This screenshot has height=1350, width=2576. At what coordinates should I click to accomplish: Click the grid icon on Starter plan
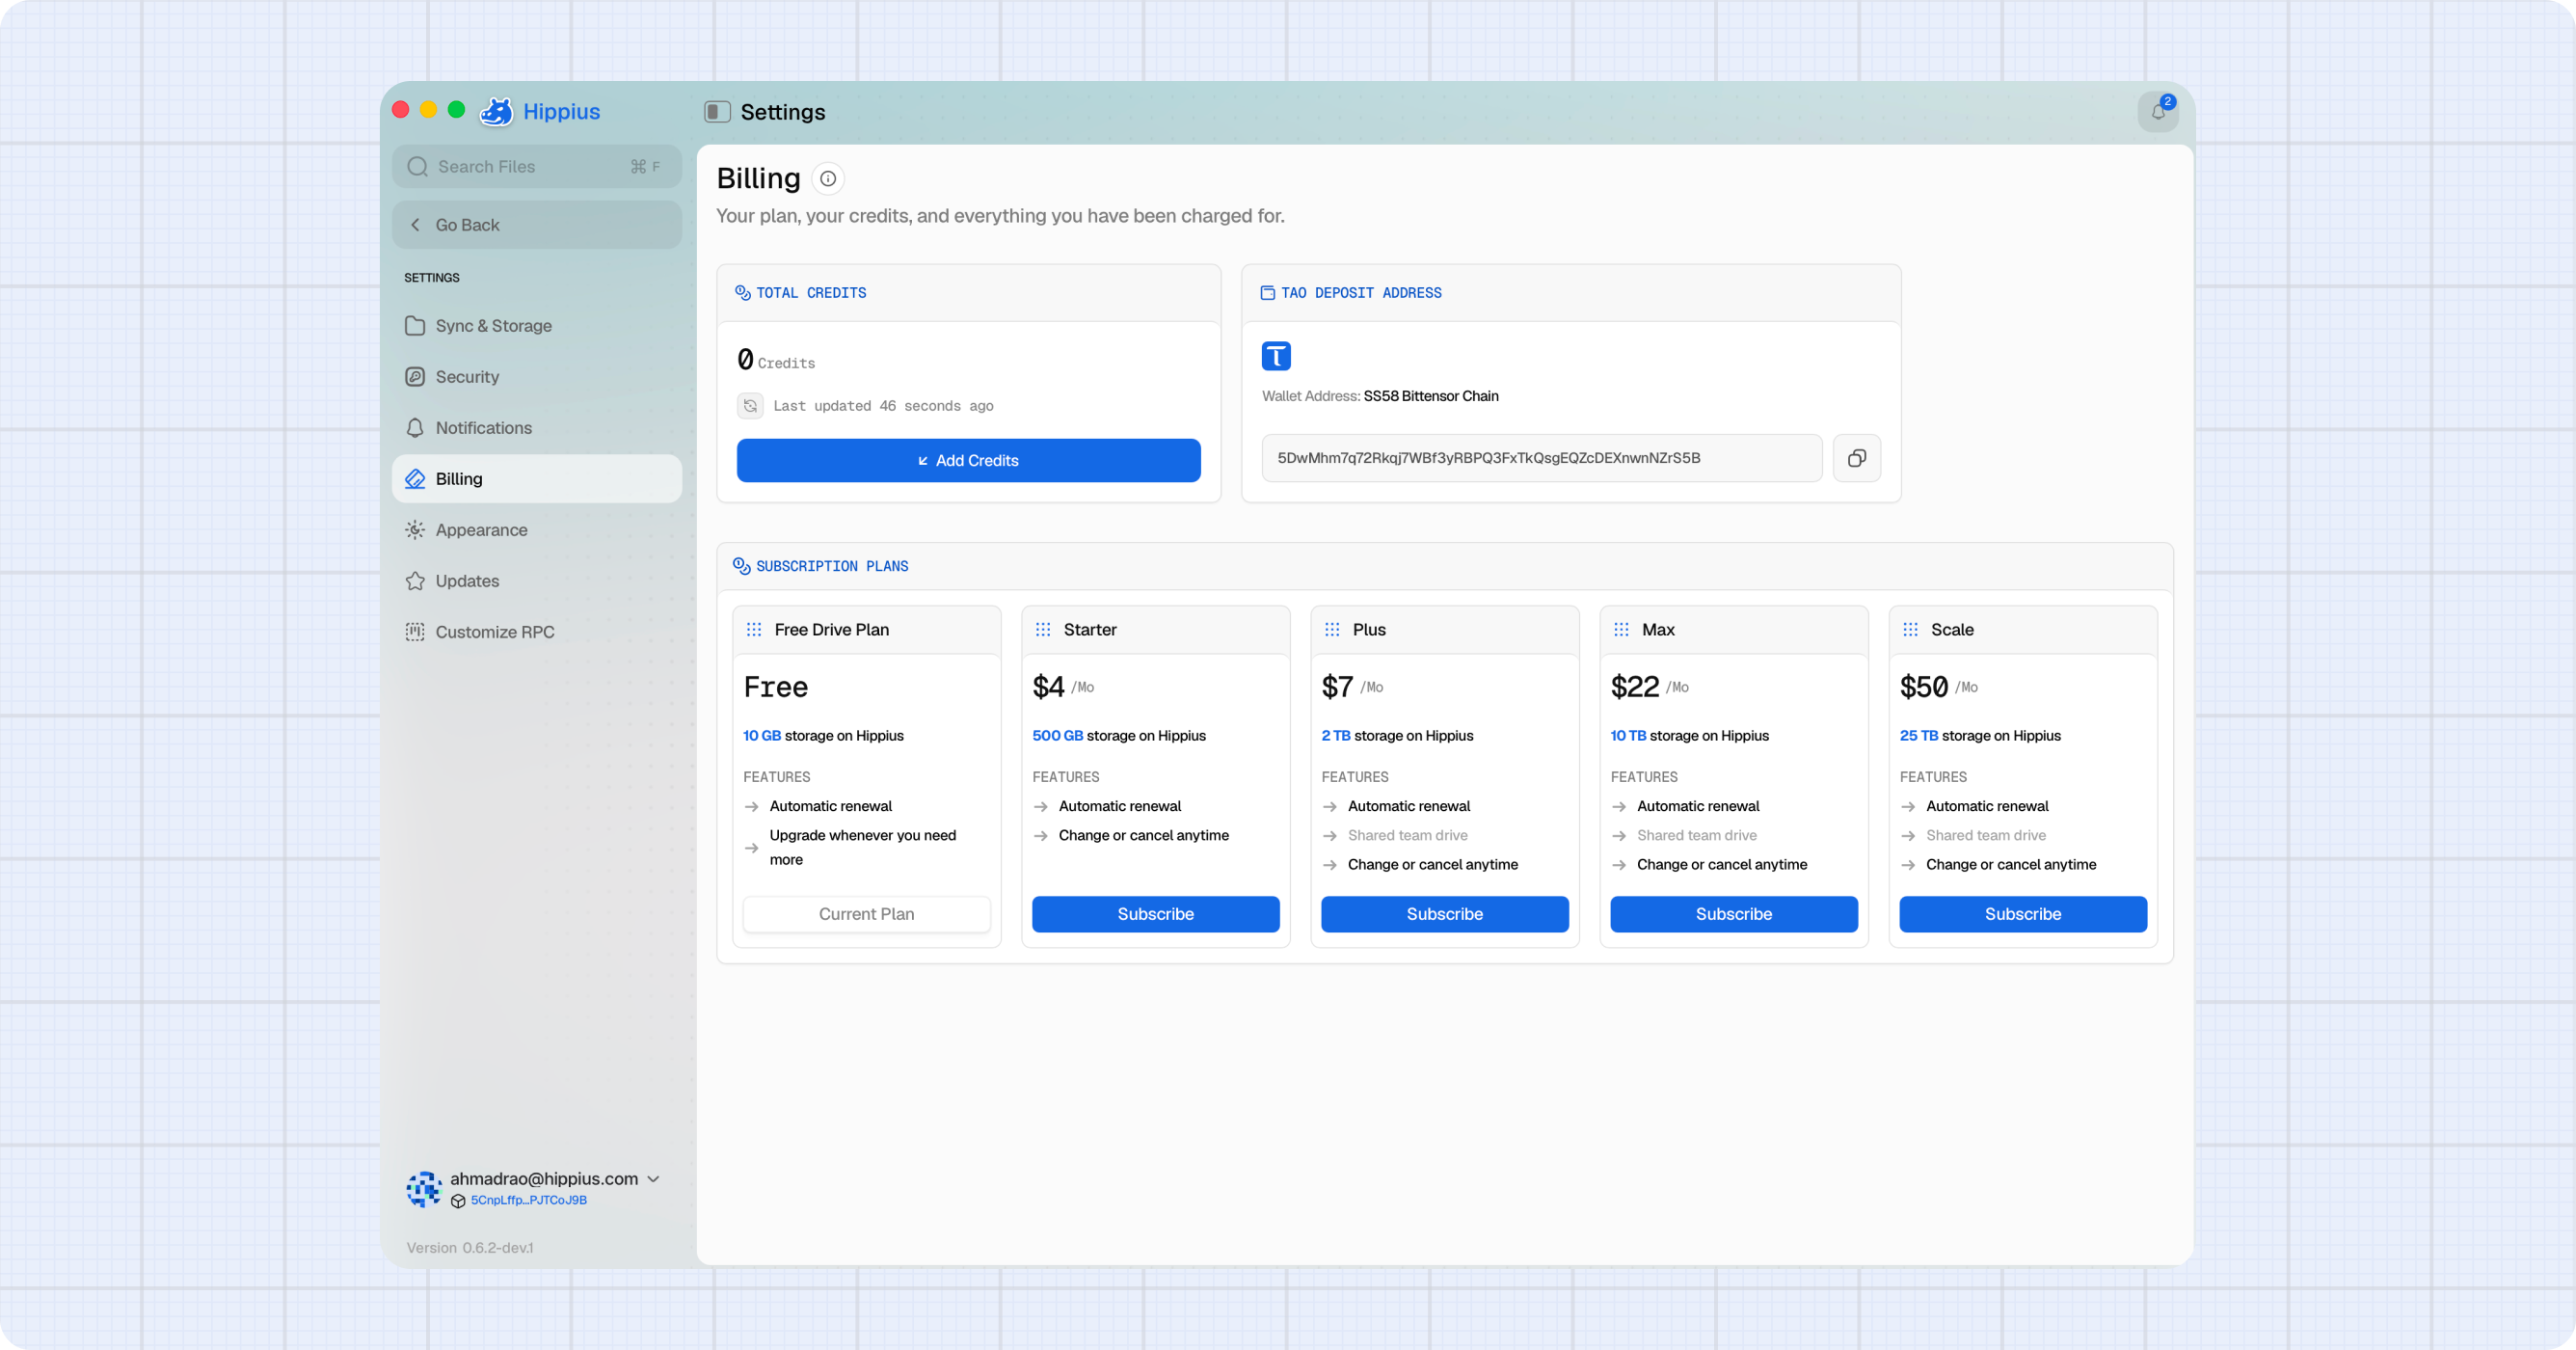coord(1043,630)
